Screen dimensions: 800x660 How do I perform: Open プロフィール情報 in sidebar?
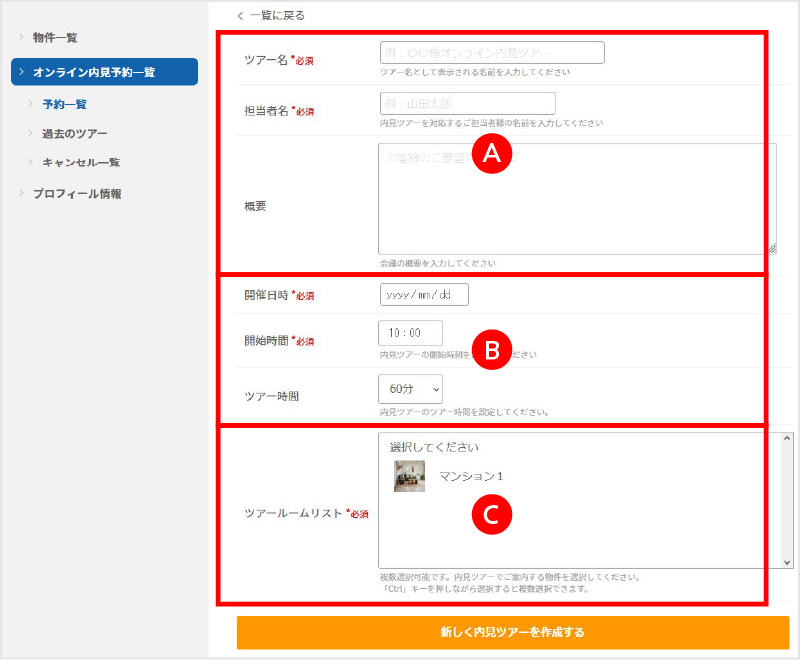point(77,194)
